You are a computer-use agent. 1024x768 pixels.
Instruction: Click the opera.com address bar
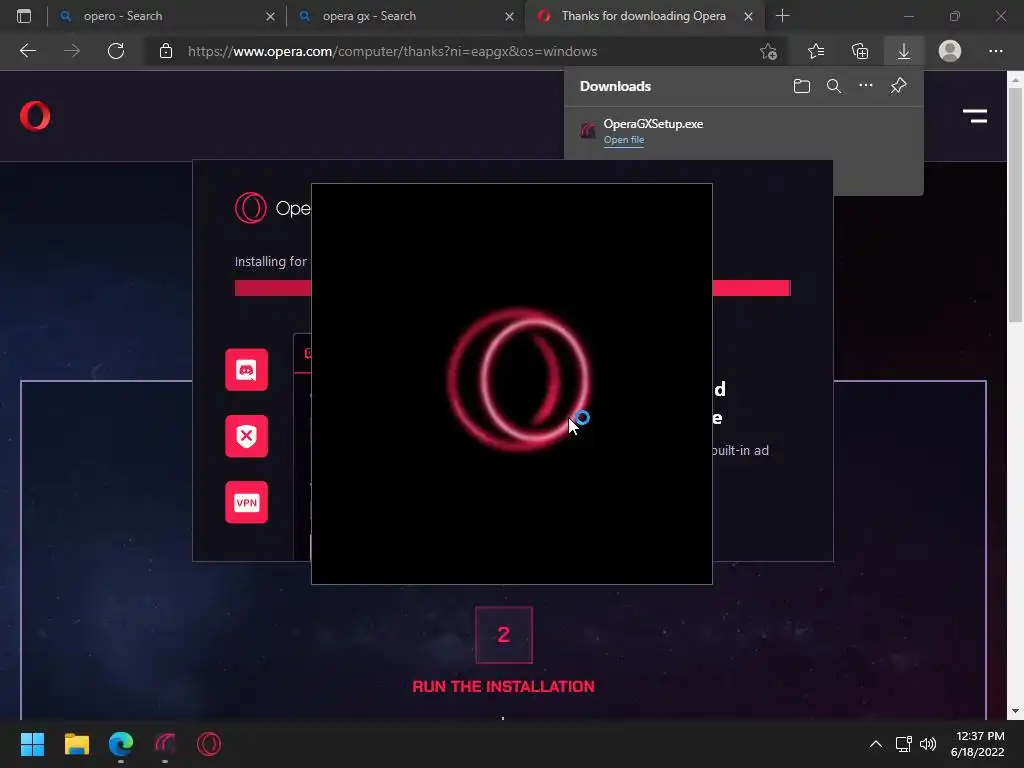click(x=392, y=51)
